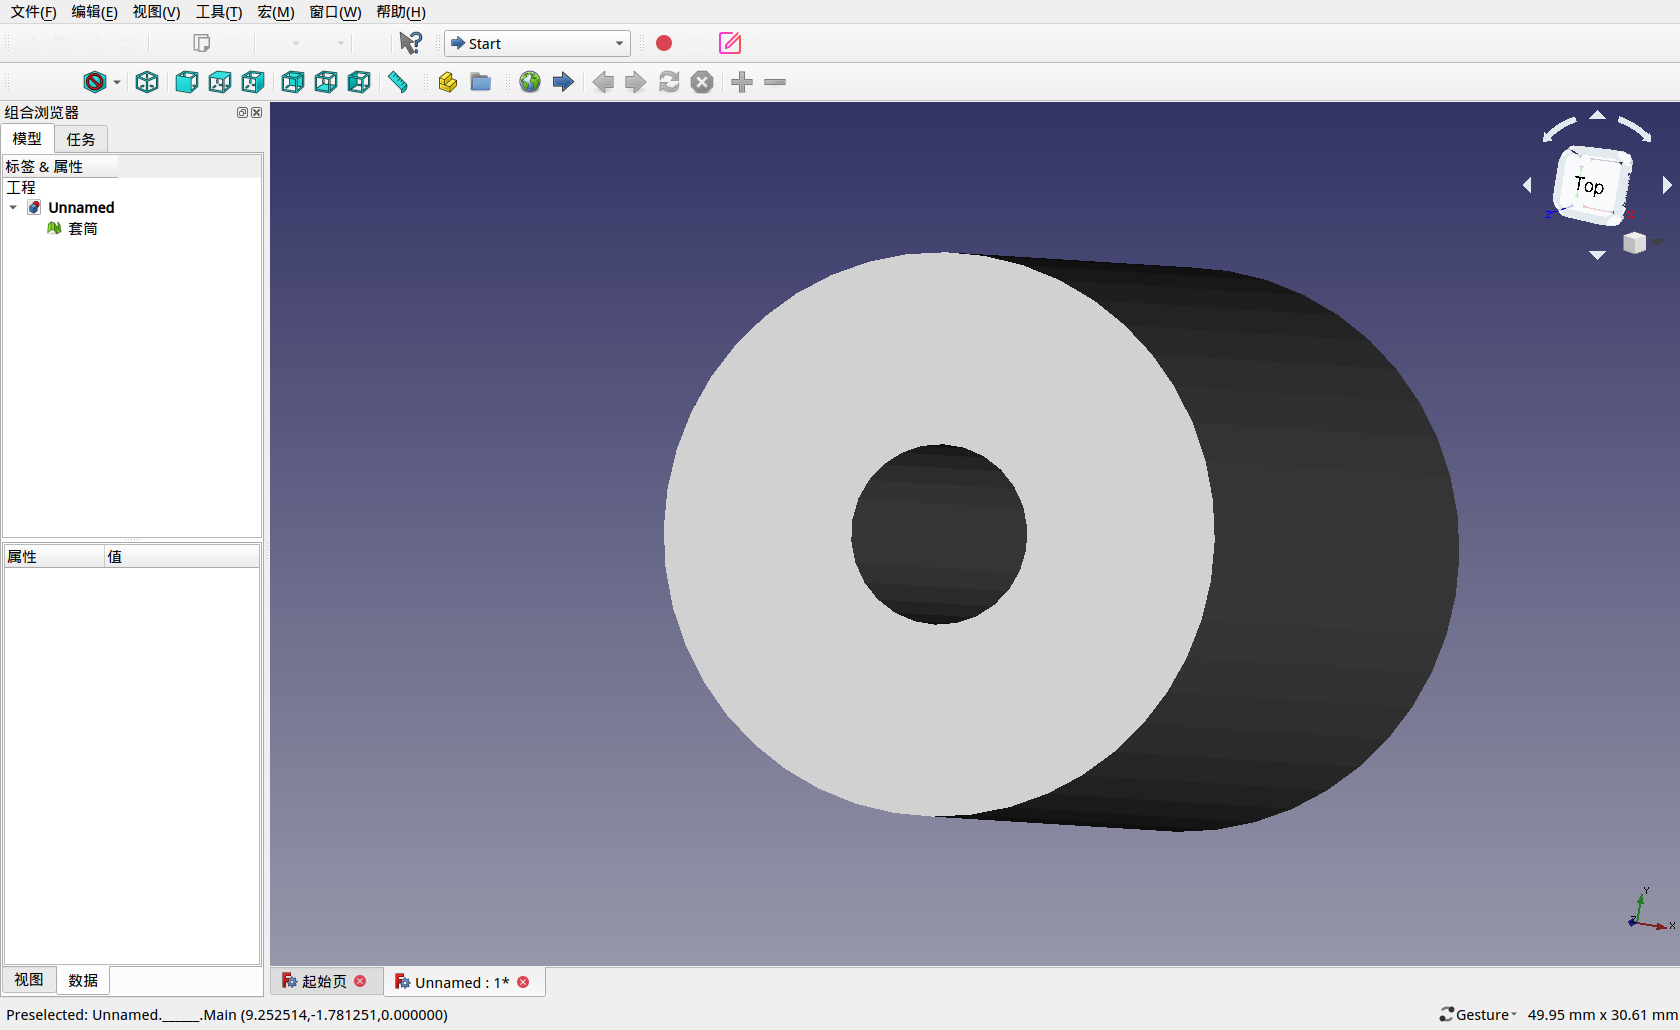
Task: Select the 套筒 object in tree
Action: (82, 229)
